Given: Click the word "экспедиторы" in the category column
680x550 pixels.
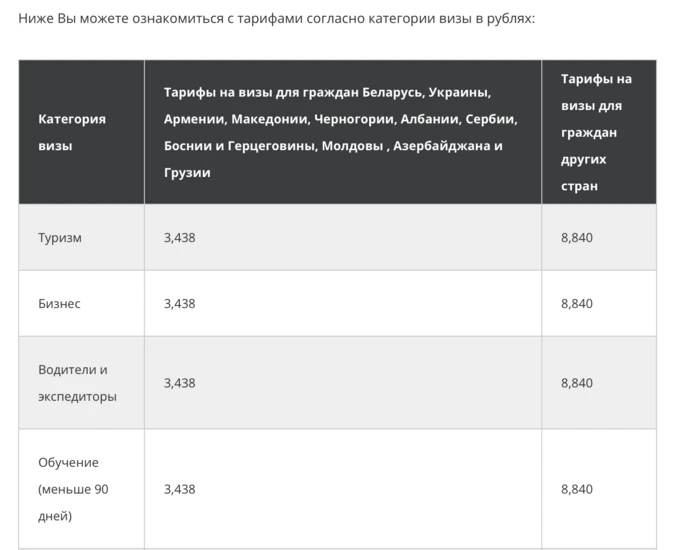Looking at the screenshot, I should [x=77, y=396].
